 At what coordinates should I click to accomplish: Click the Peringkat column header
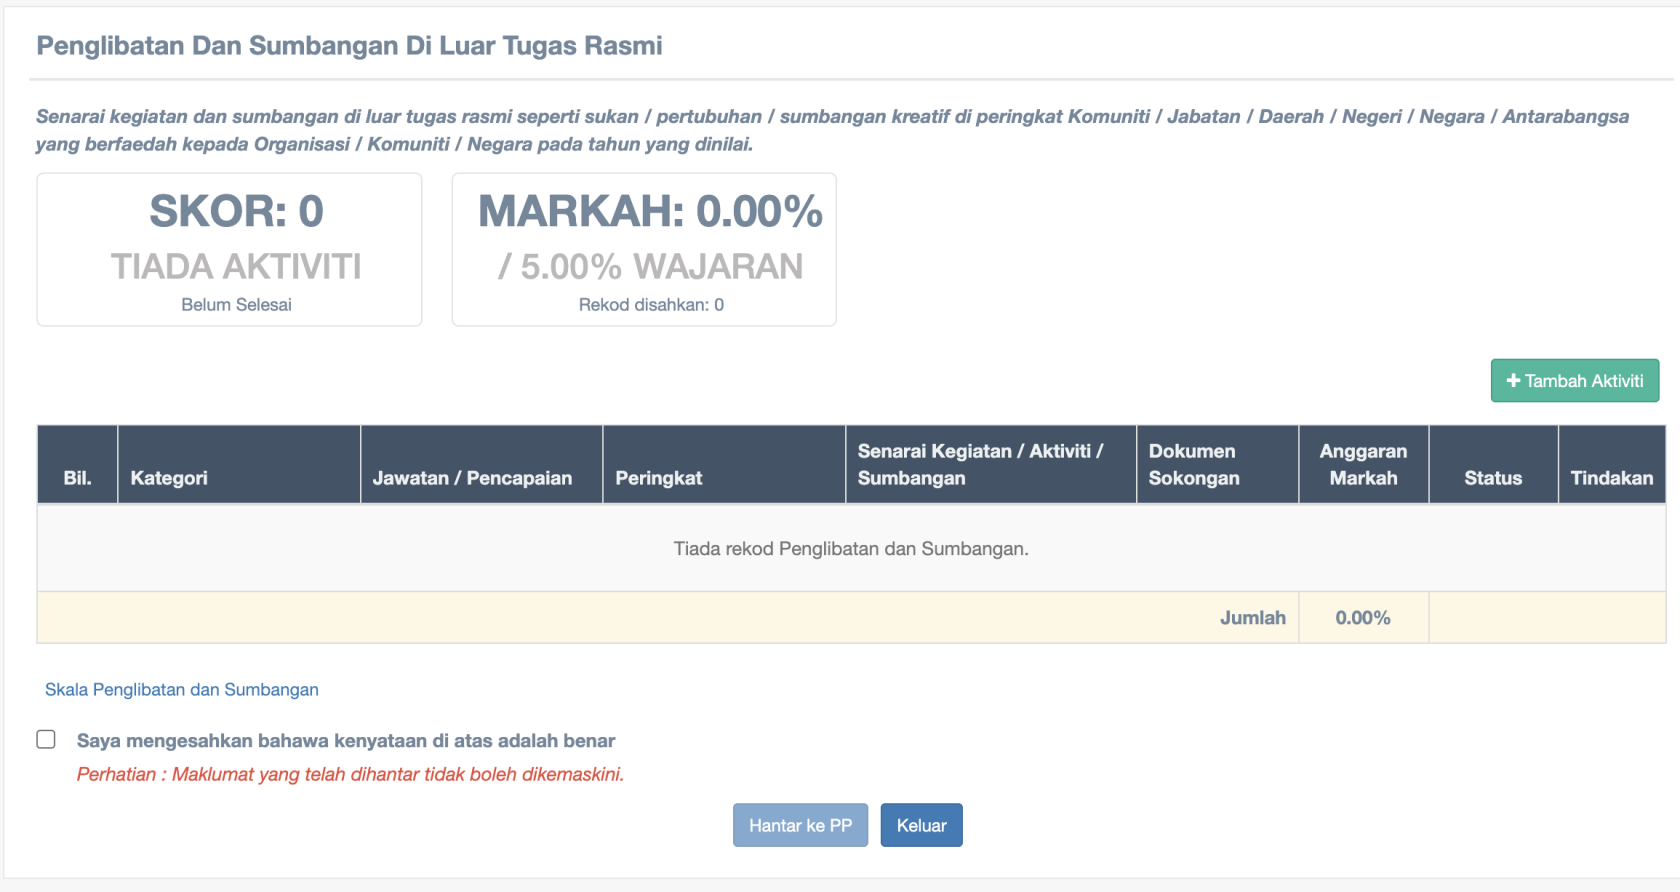[x=659, y=478]
